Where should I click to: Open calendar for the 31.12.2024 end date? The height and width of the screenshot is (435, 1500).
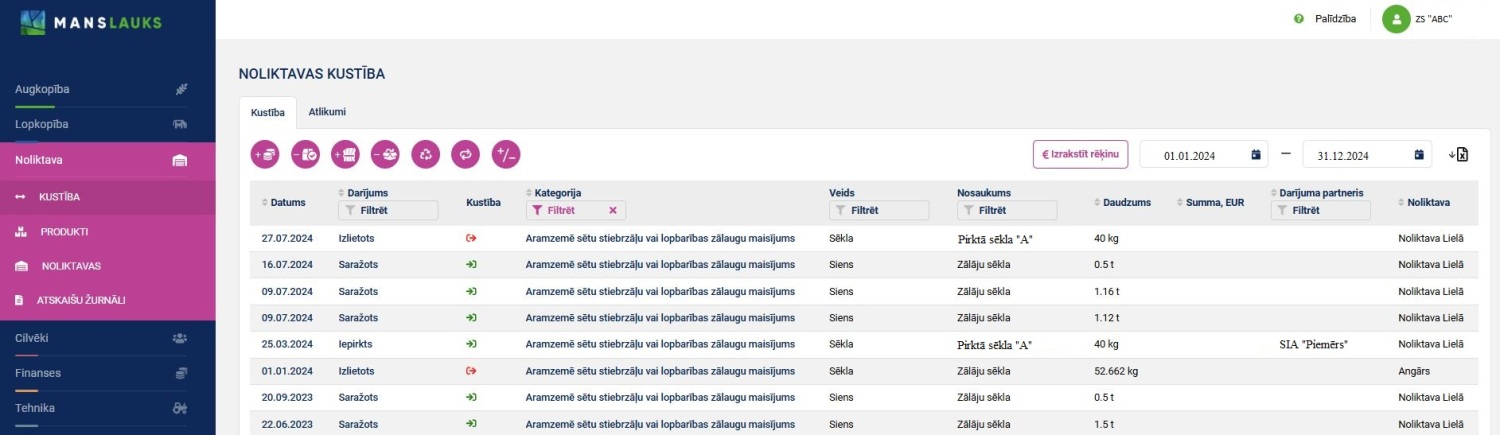[1419, 155]
